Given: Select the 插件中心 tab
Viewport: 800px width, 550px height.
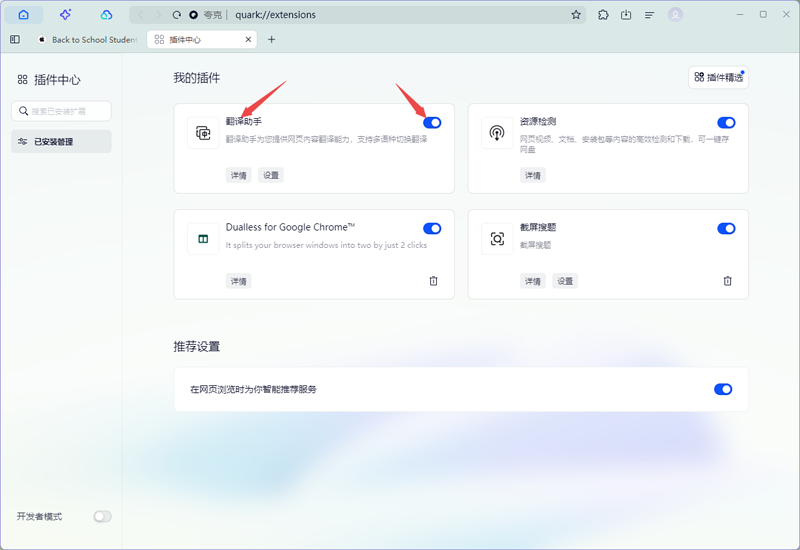Looking at the screenshot, I should pyautogui.click(x=202, y=39).
